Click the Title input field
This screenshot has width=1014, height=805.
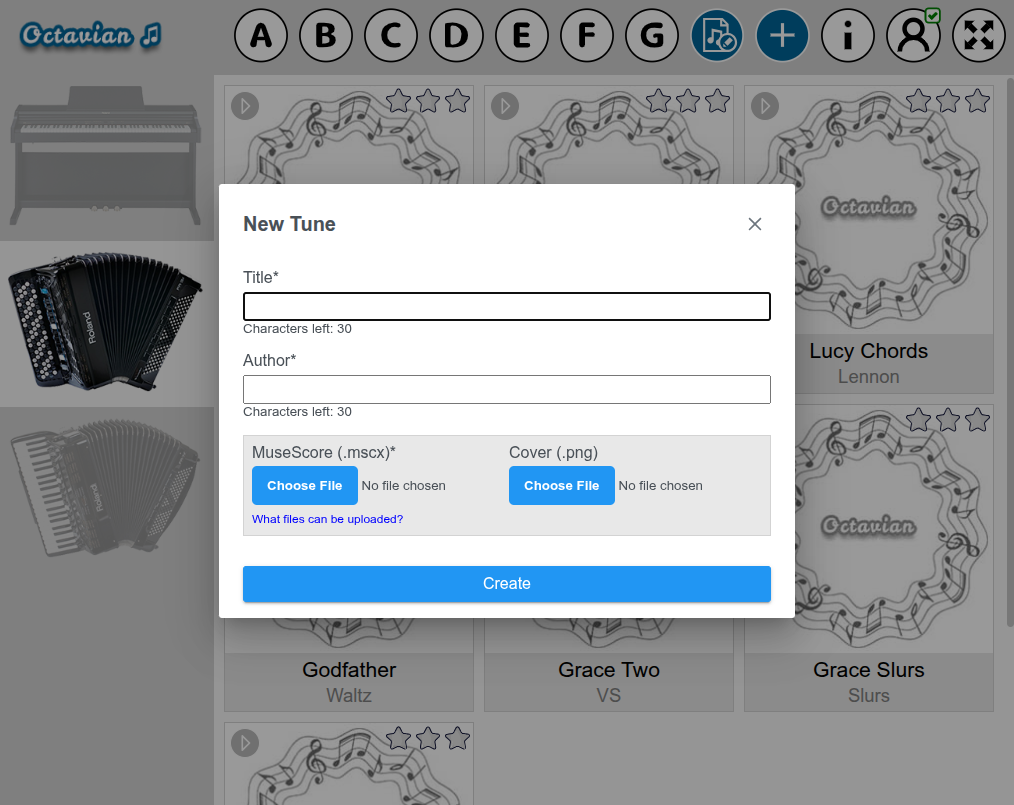[506, 306]
